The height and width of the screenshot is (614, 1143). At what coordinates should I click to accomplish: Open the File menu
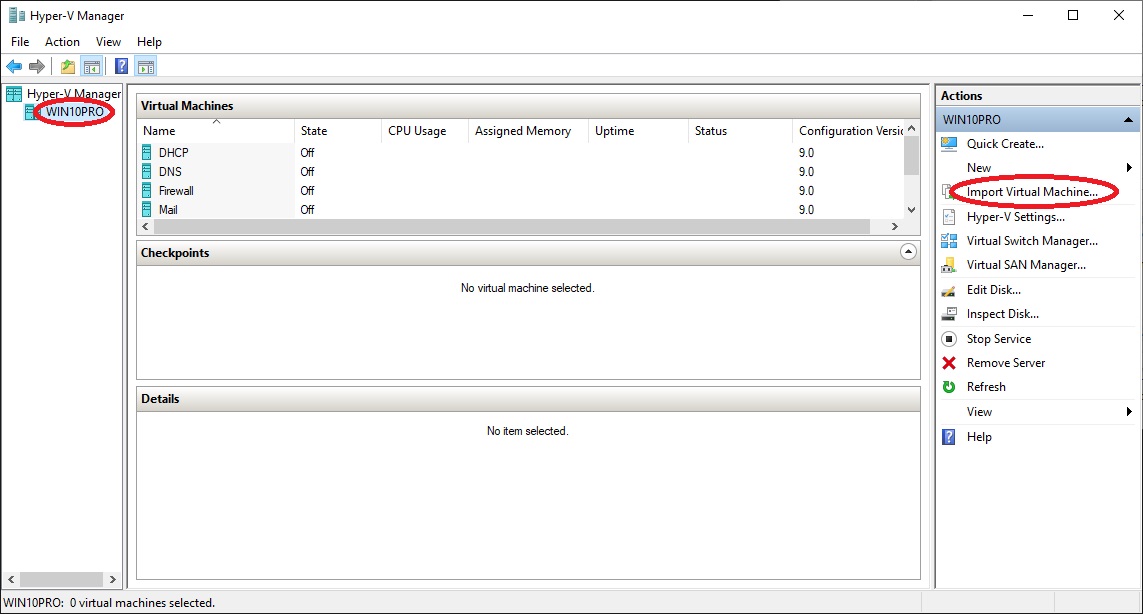(x=20, y=42)
